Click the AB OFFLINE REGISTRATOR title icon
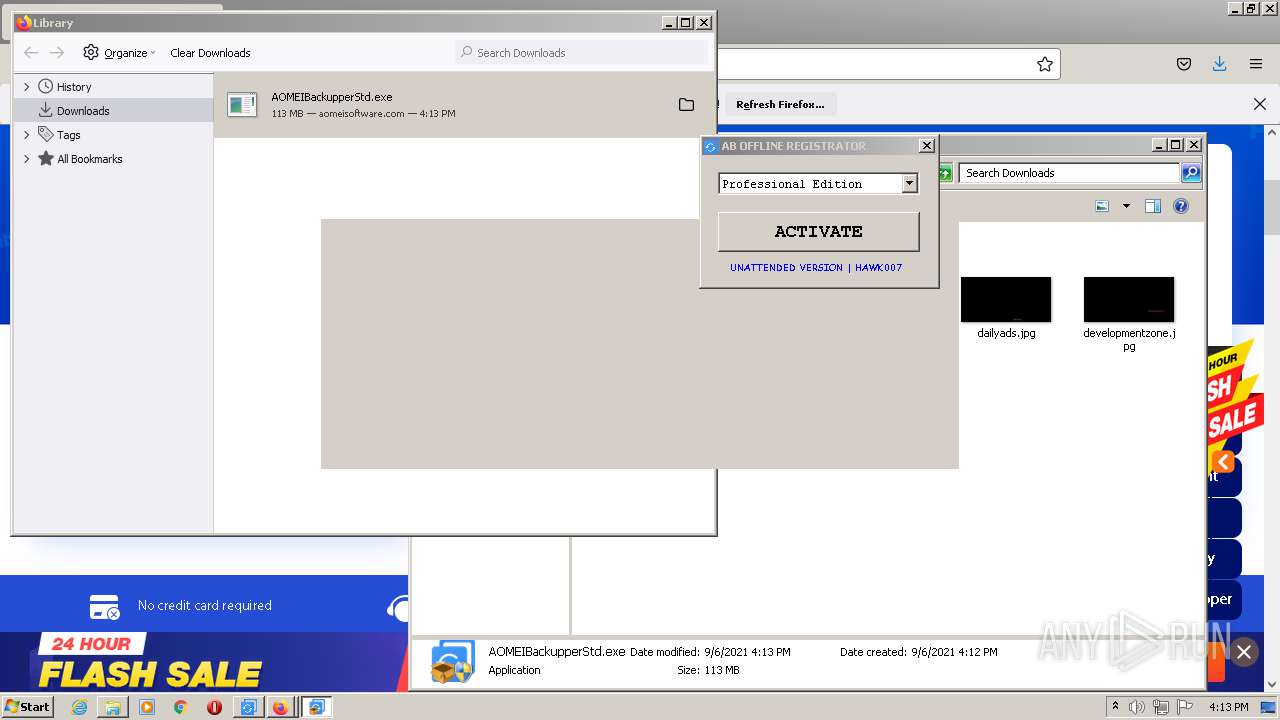Viewport: 1280px width, 720px height. coord(711,147)
